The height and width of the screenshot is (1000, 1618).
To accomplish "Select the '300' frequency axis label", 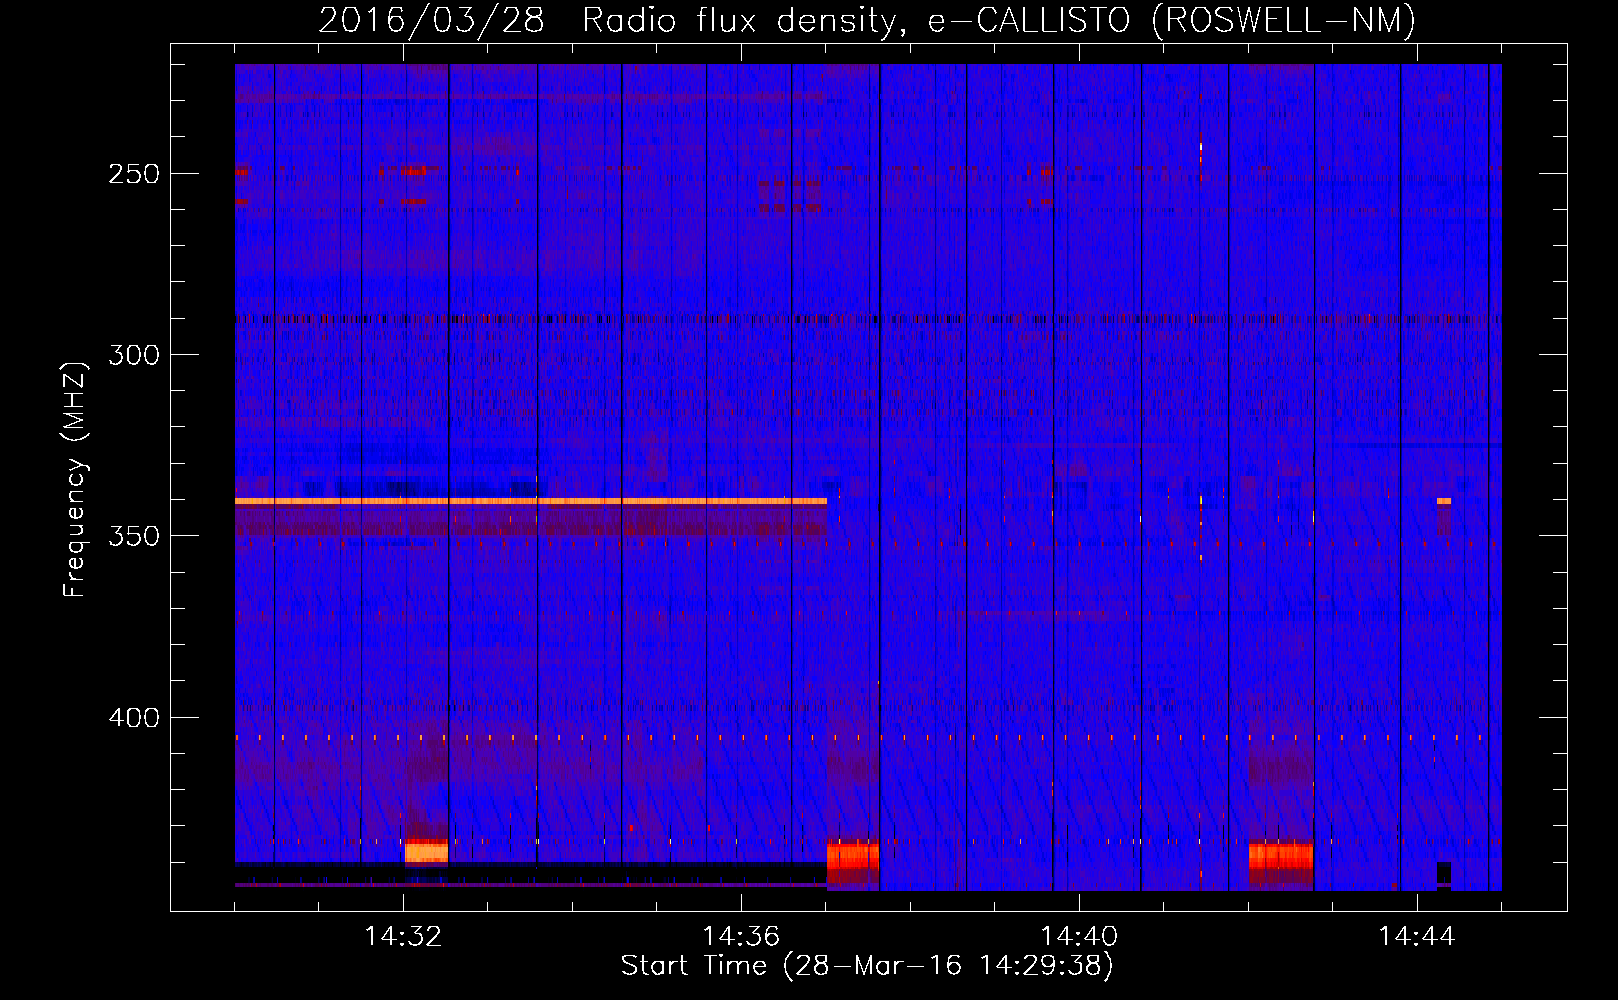I will click(133, 355).
